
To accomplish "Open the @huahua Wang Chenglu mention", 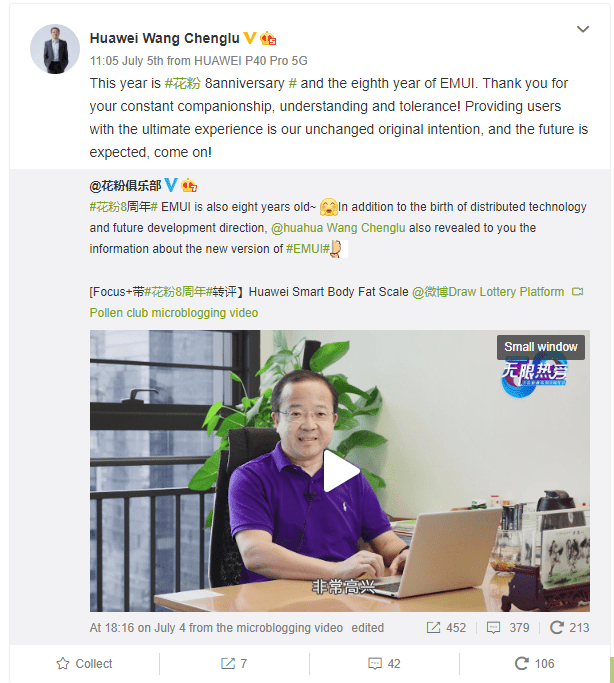I will [x=338, y=228].
